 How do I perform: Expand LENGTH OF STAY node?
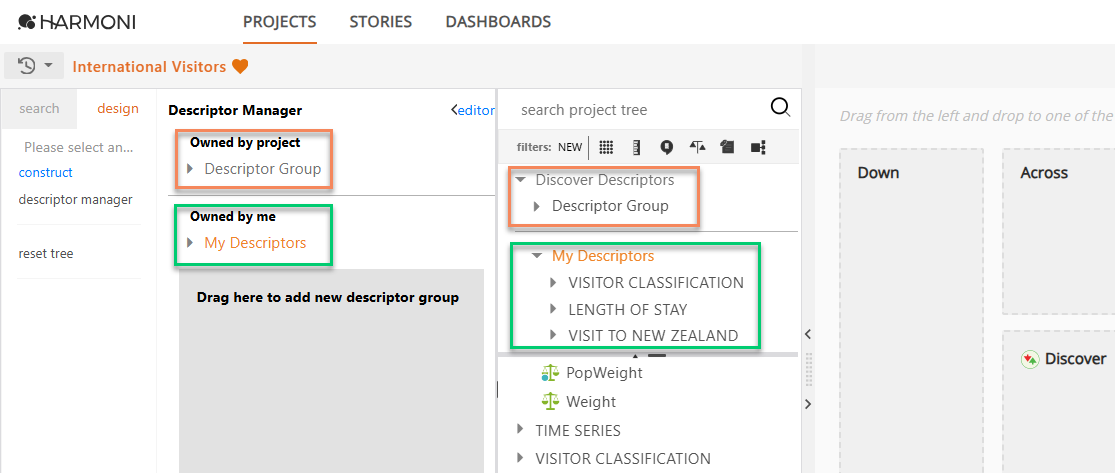click(x=554, y=309)
